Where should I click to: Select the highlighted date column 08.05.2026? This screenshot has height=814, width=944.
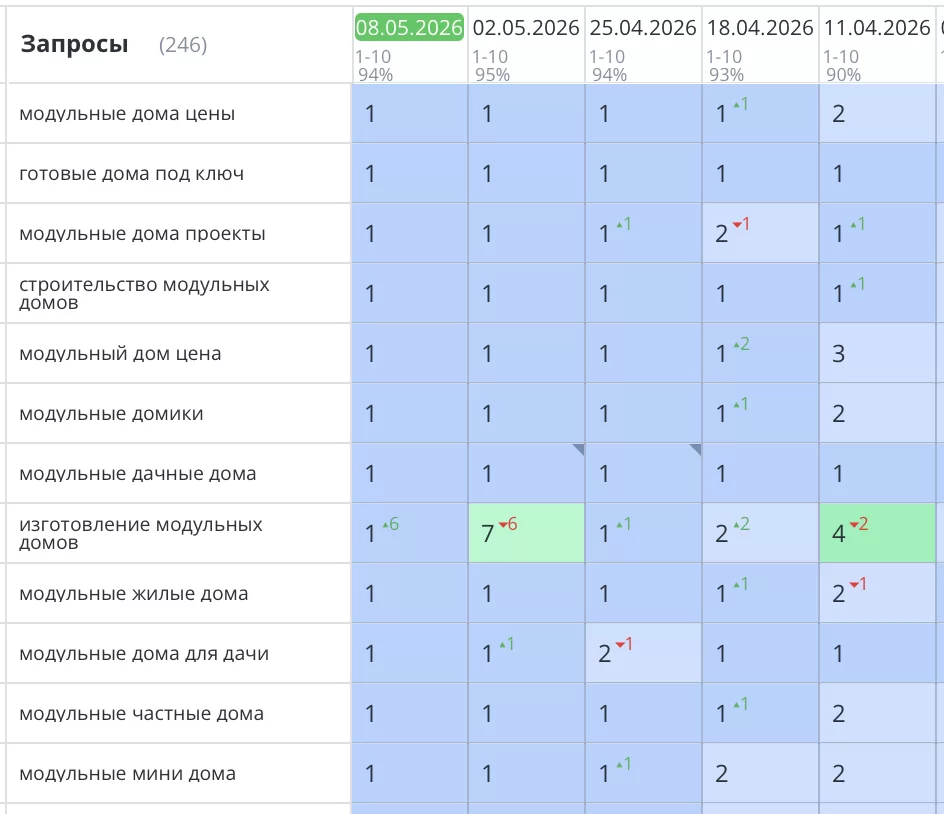pos(409,28)
